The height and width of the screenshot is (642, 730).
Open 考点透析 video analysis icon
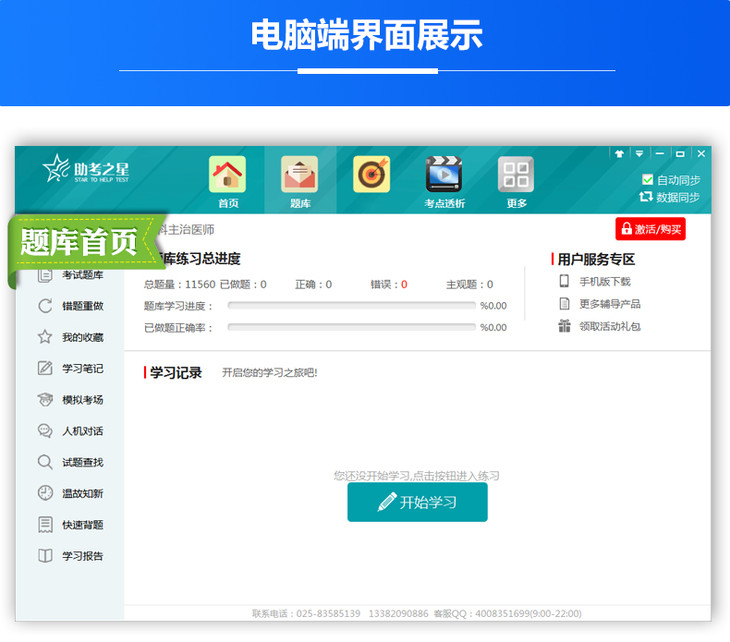click(x=443, y=175)
